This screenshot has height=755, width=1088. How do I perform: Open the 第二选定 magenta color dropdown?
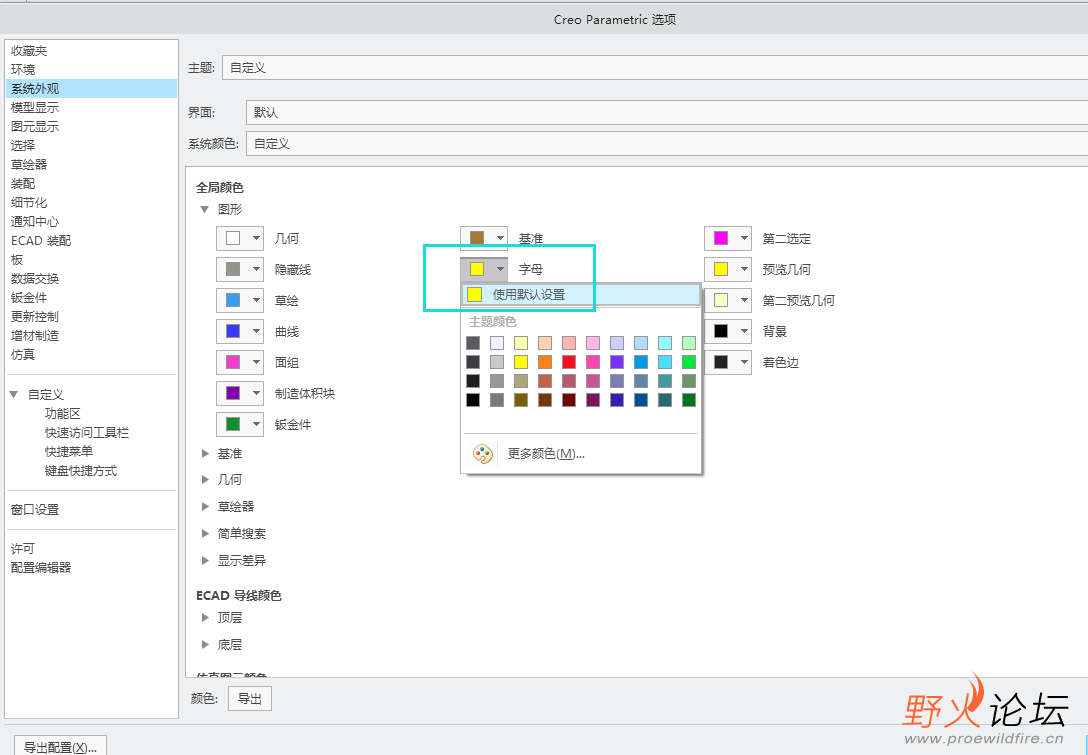point(728,239)
